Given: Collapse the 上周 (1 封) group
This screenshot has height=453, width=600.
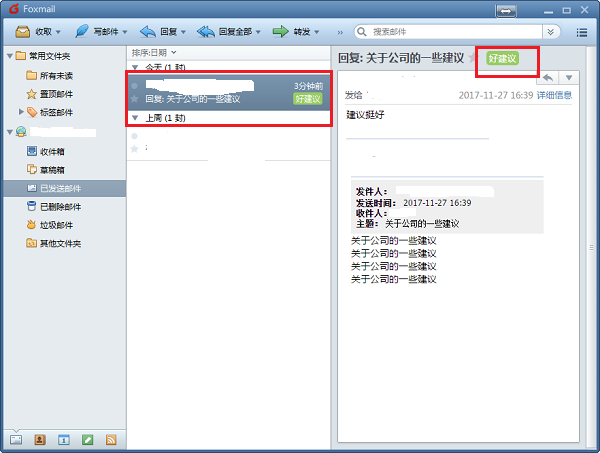Looking at the screenshot, I should tap(135, 118).
